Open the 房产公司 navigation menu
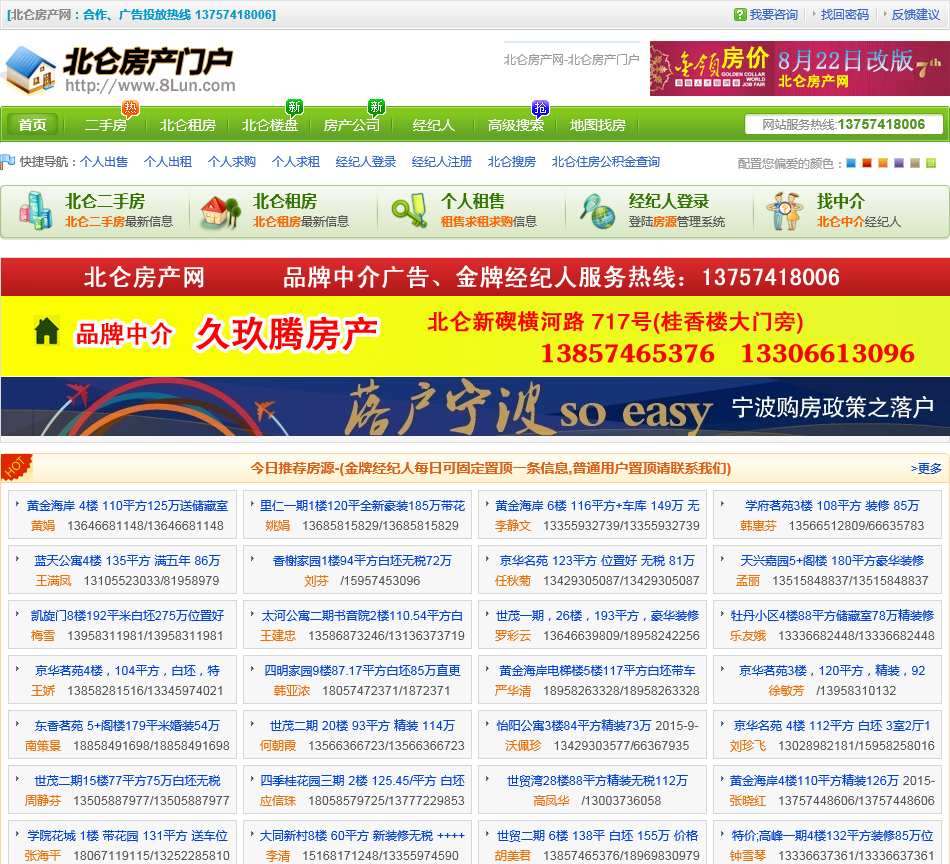Viewport: 950px width, 864px height. pos(351,125)
